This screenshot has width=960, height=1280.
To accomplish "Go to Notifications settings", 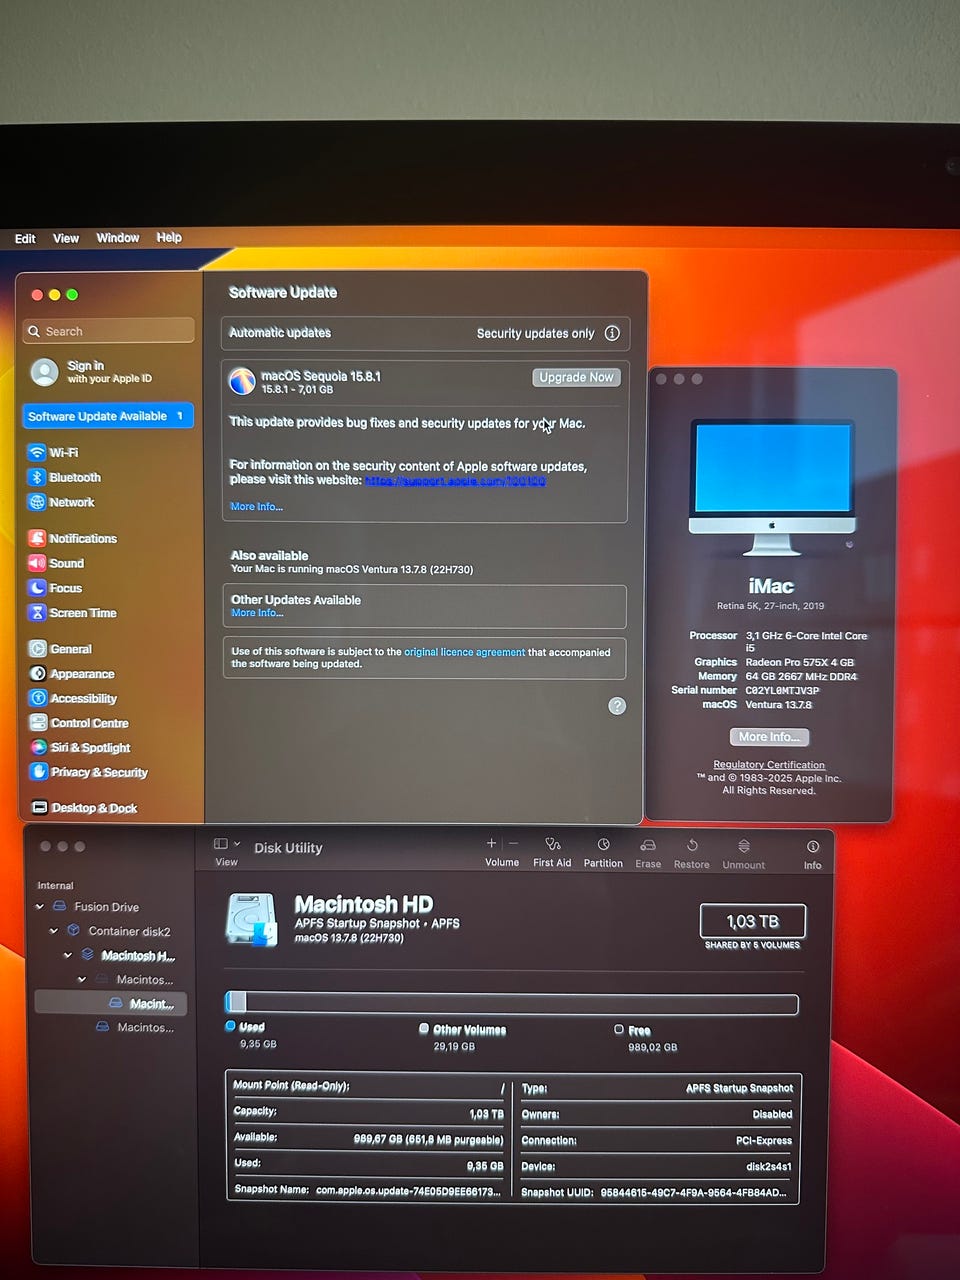I will pyautogui.click(x=73, y=538).
